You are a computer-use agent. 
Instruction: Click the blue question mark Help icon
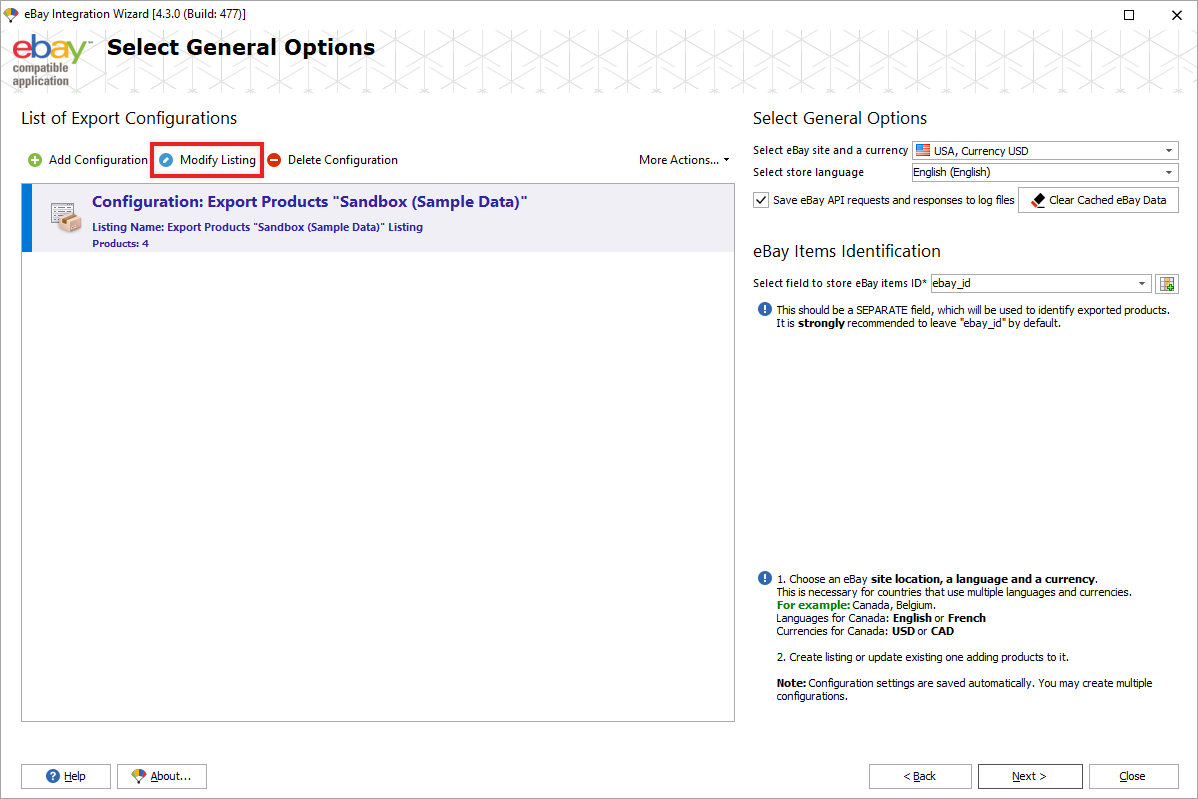(53, 776)
